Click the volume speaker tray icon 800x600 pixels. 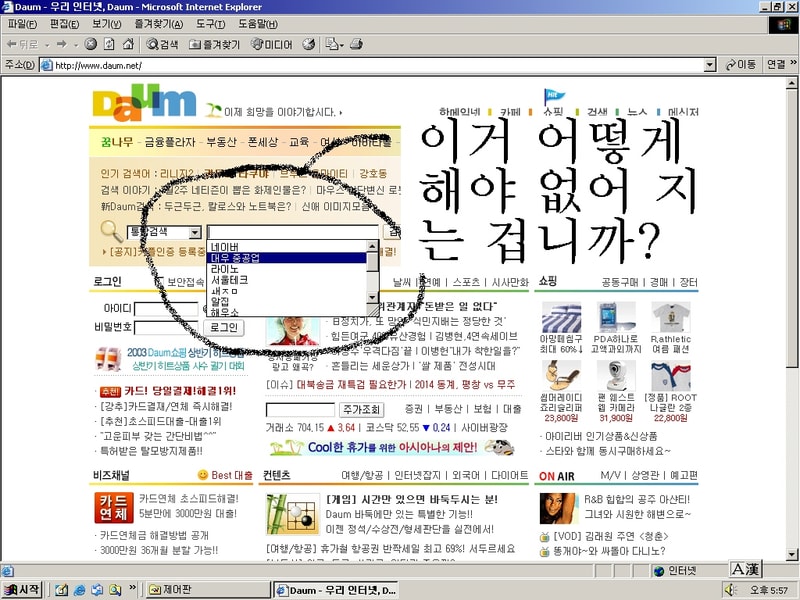pos(731,590)
